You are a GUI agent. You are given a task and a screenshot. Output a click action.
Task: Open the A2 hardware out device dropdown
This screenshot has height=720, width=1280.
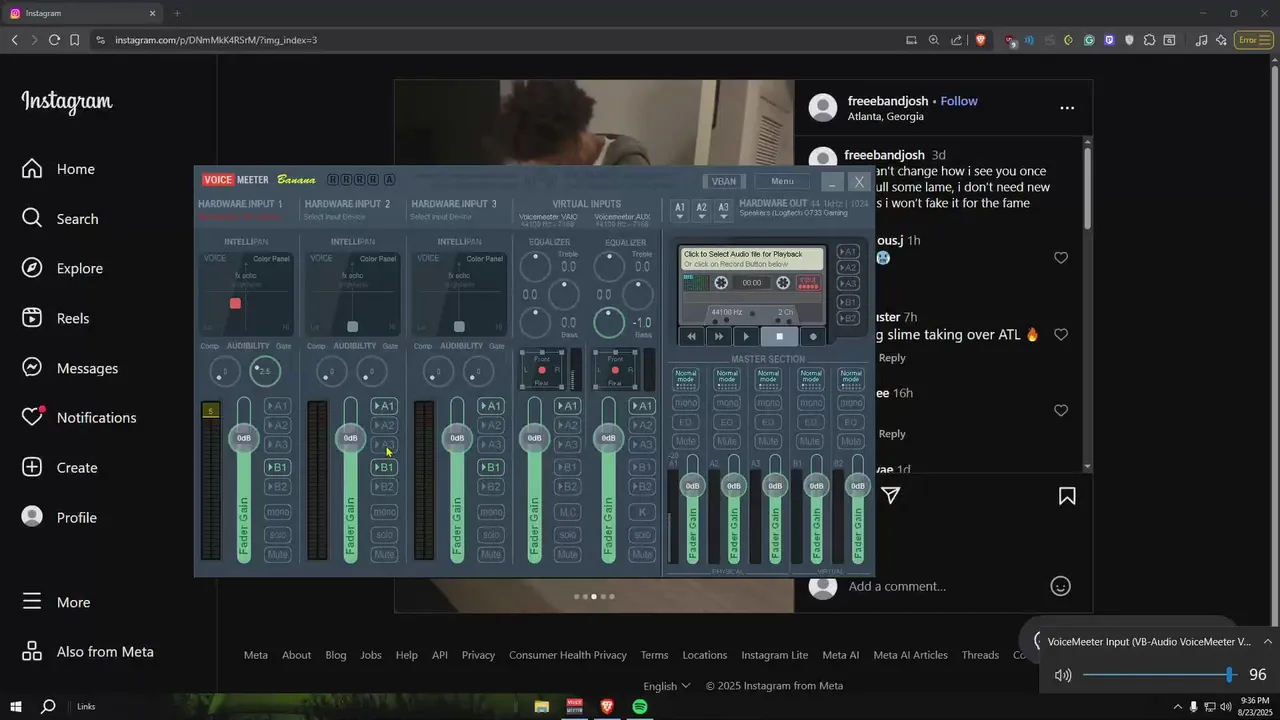tap(701, 210)
